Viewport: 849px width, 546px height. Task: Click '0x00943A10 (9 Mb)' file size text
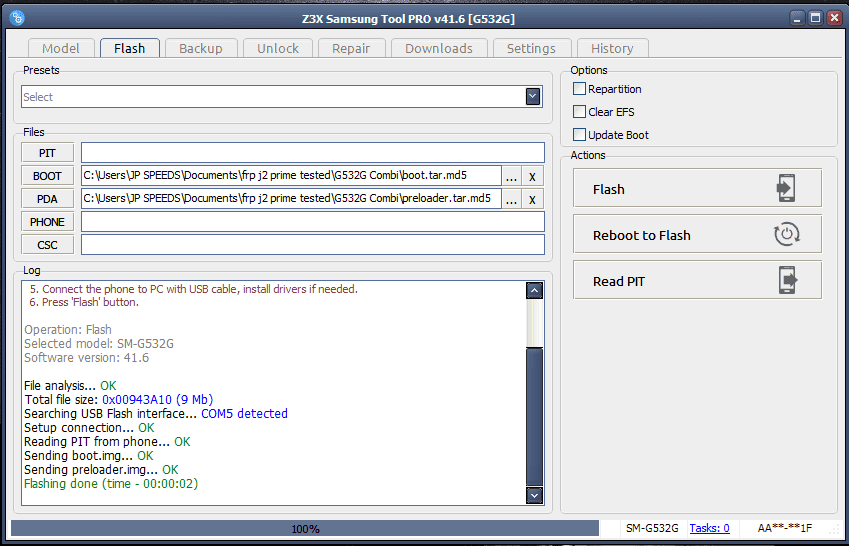[x=158, y=399]
